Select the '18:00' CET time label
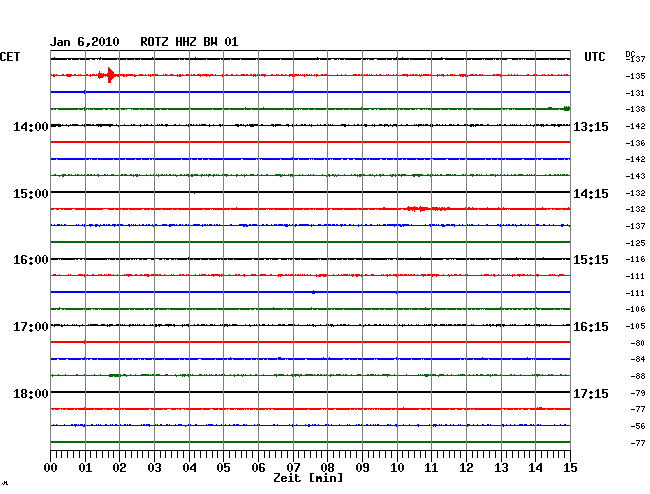 coord(31,393)
